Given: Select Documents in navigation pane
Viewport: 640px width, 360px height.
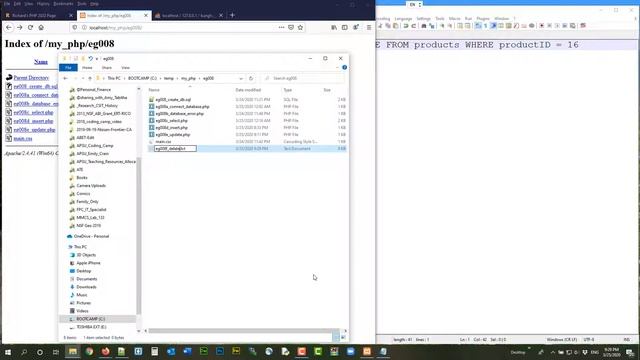Looking at the screenshot, I should click(x=87, y=279).
